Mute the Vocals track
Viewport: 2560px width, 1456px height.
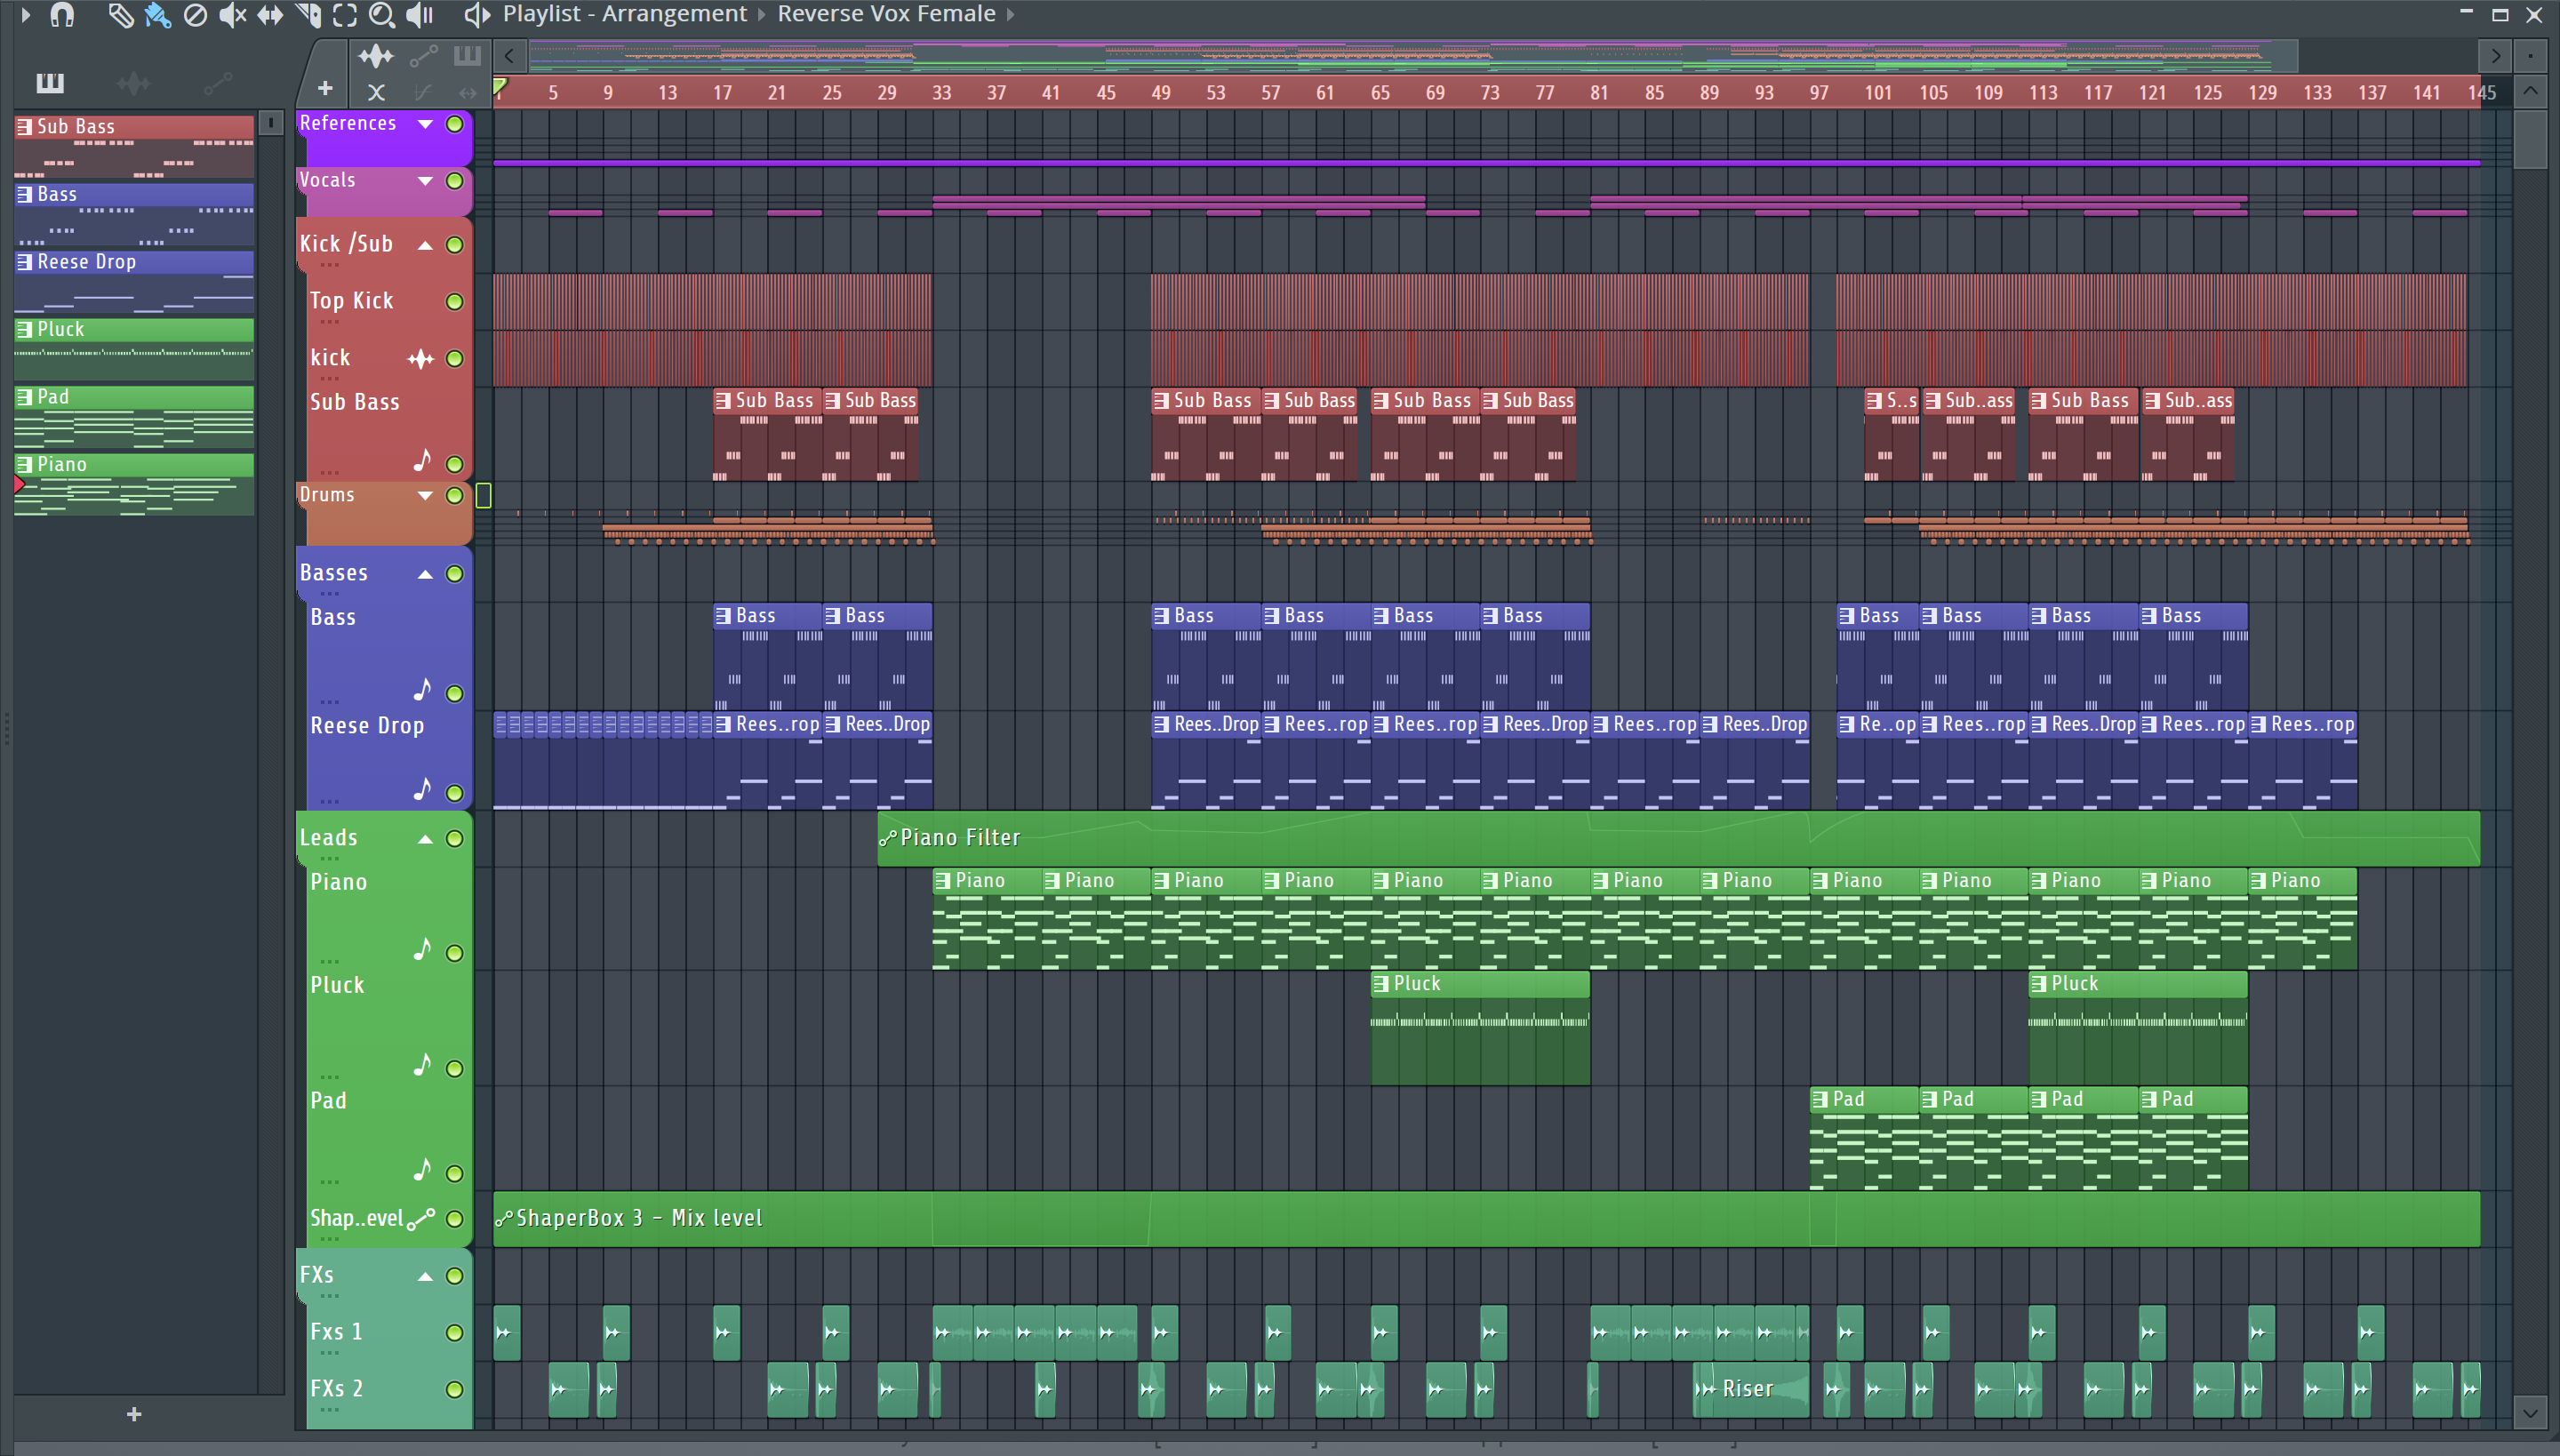tap(455, 181)
